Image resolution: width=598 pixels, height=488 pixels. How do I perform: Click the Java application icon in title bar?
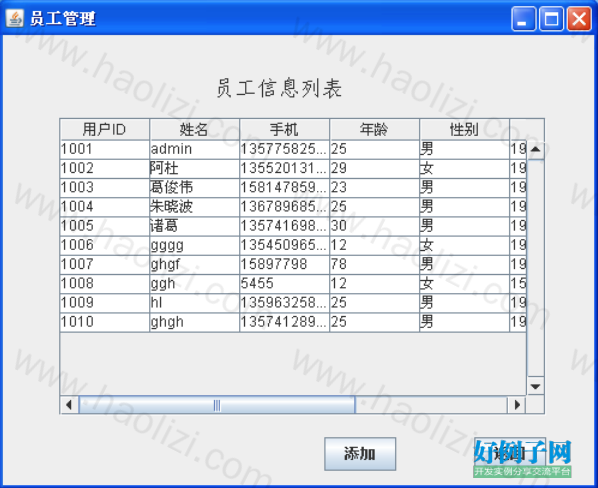click(14, 18)
